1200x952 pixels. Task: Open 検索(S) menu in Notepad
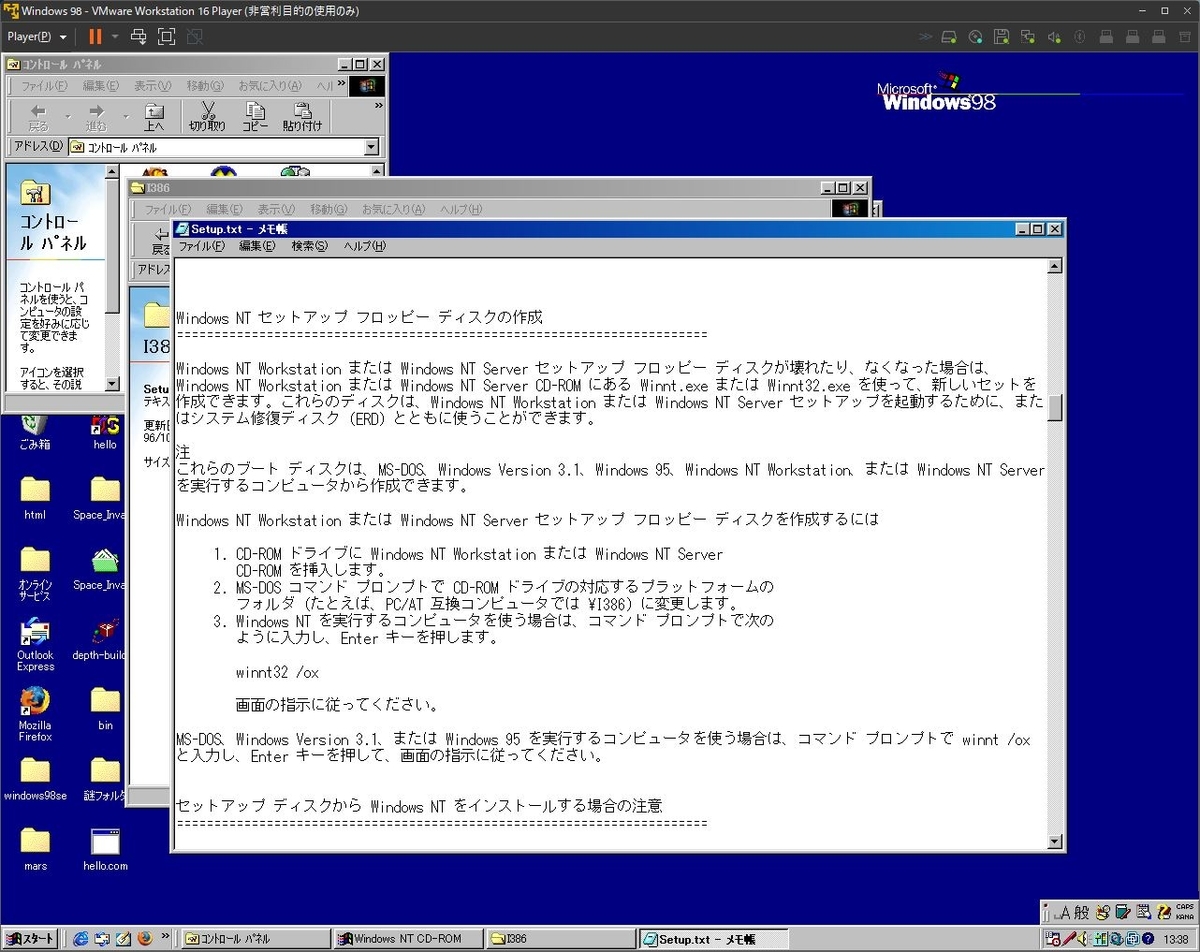pos(309,246)
